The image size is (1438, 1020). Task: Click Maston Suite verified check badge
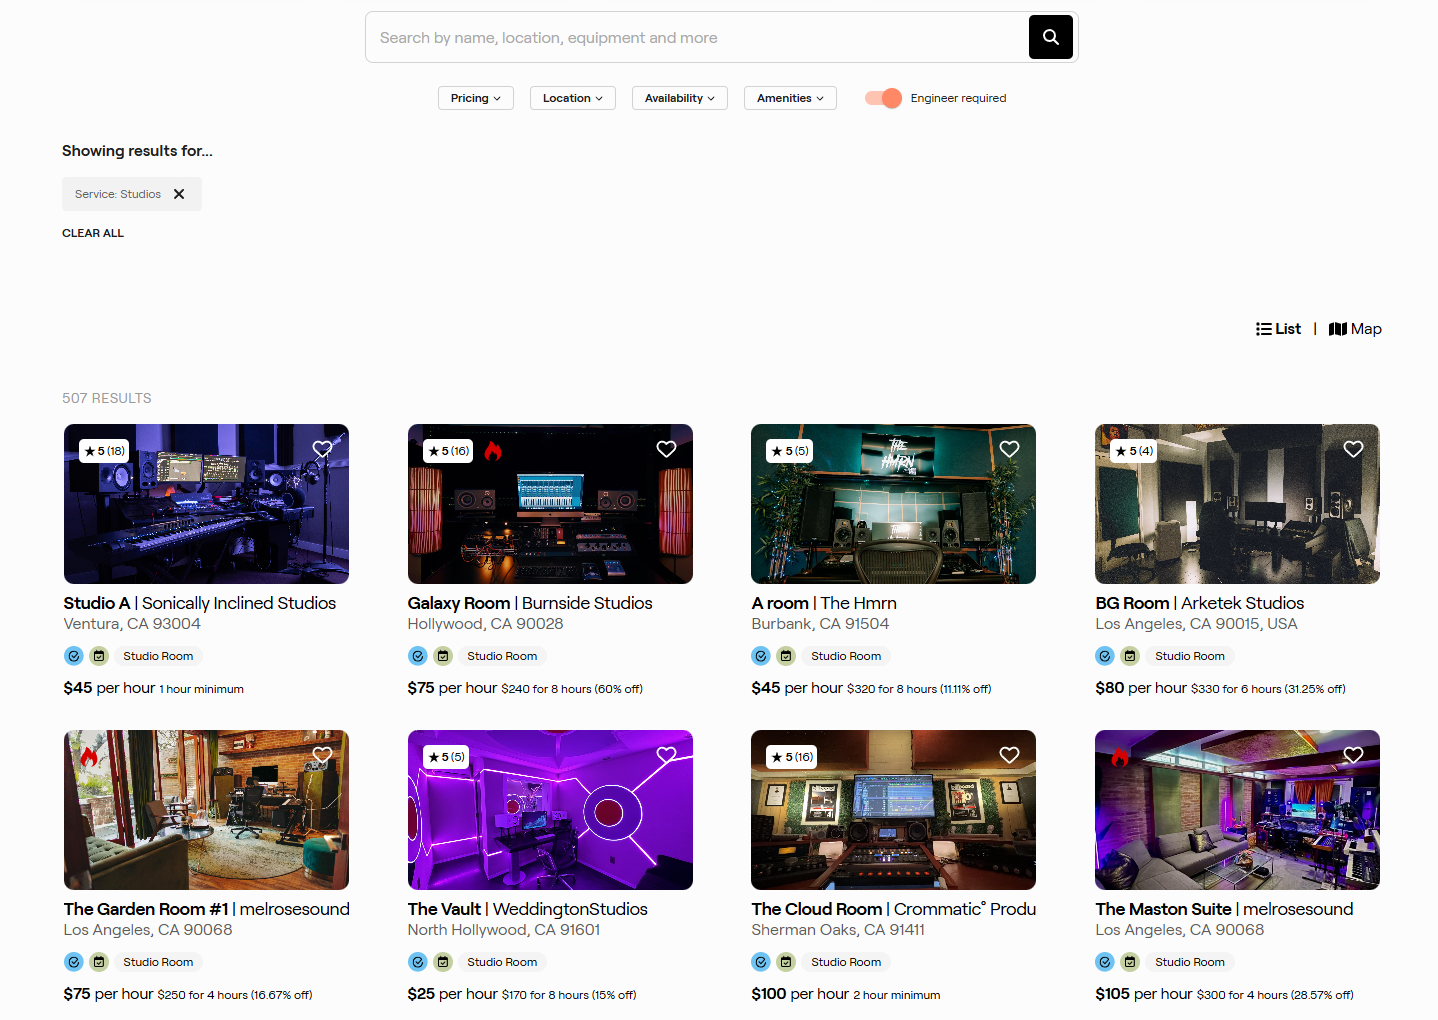(1105, 962)
